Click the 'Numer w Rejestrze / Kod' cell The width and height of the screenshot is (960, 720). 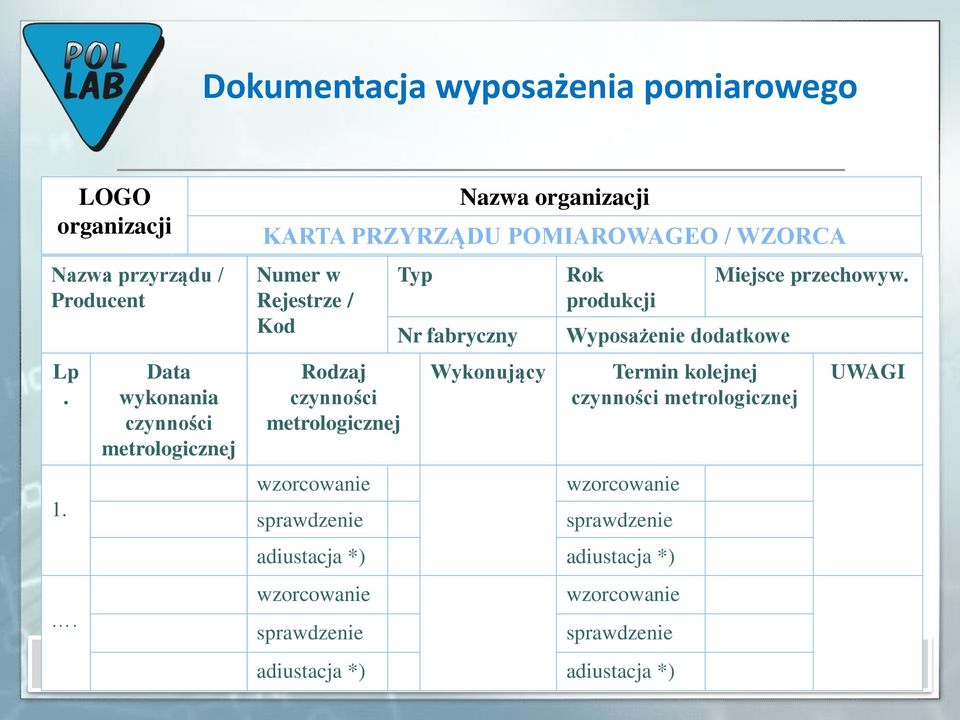(x=317, y=304)
